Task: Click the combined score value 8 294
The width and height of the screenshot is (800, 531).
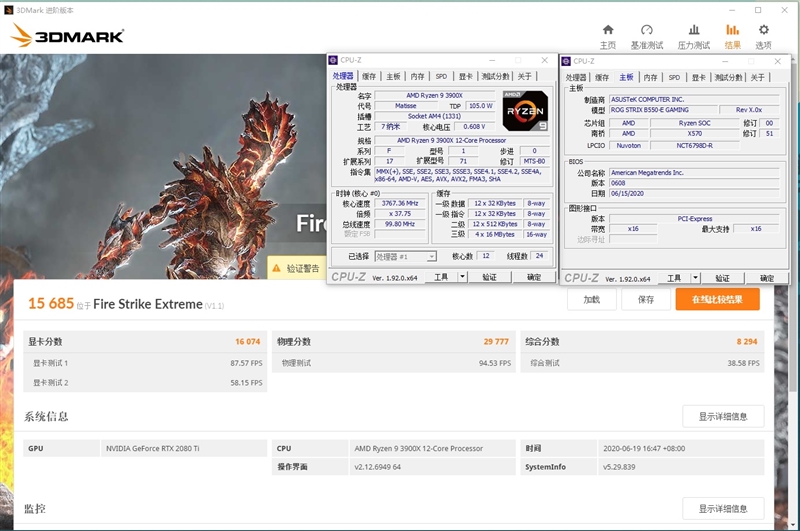Action: tap(747, 342)
